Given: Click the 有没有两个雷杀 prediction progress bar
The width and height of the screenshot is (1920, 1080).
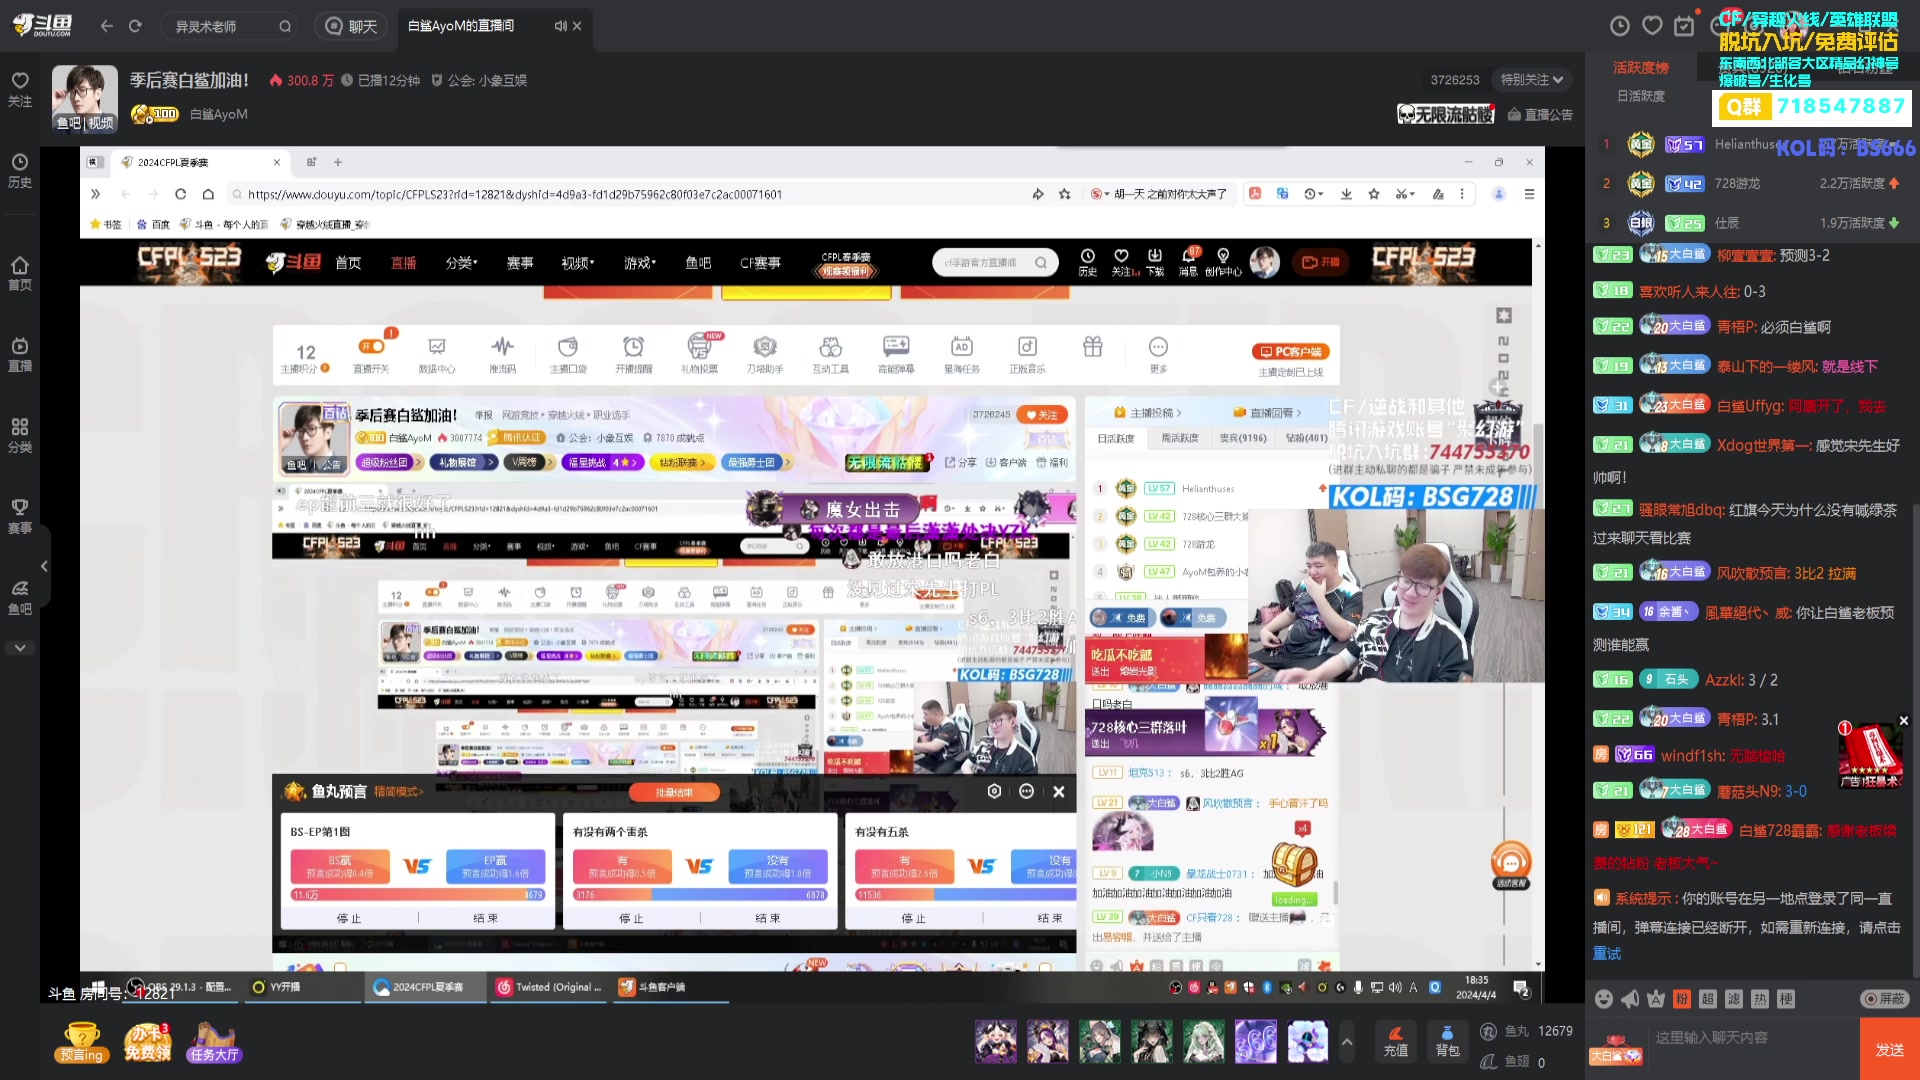Looking at the screenshot, I should point(699,895).
